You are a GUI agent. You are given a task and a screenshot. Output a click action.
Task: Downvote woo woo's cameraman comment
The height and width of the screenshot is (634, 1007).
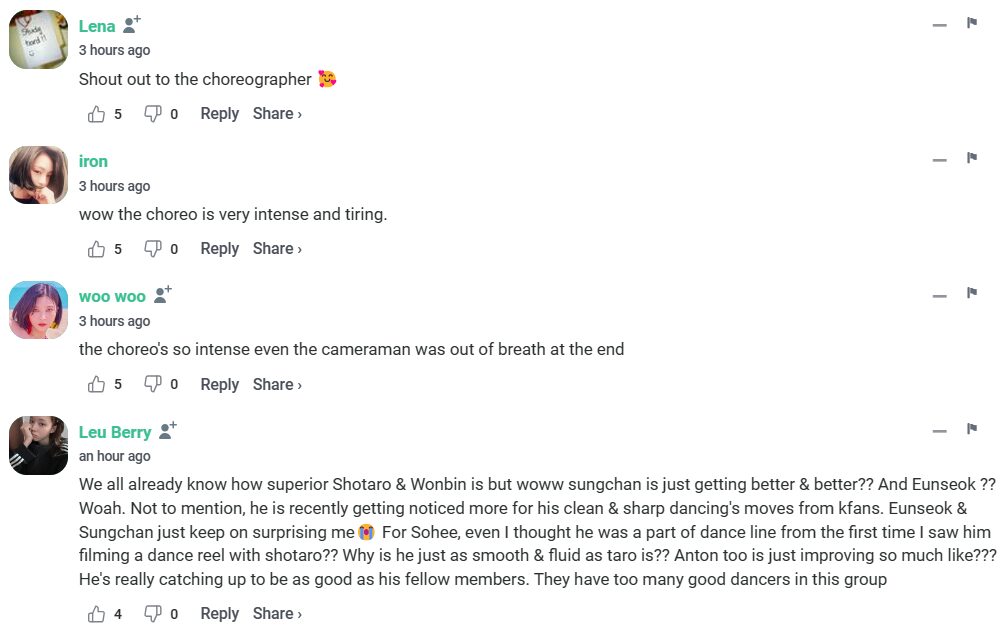click(x=153, y=384)
